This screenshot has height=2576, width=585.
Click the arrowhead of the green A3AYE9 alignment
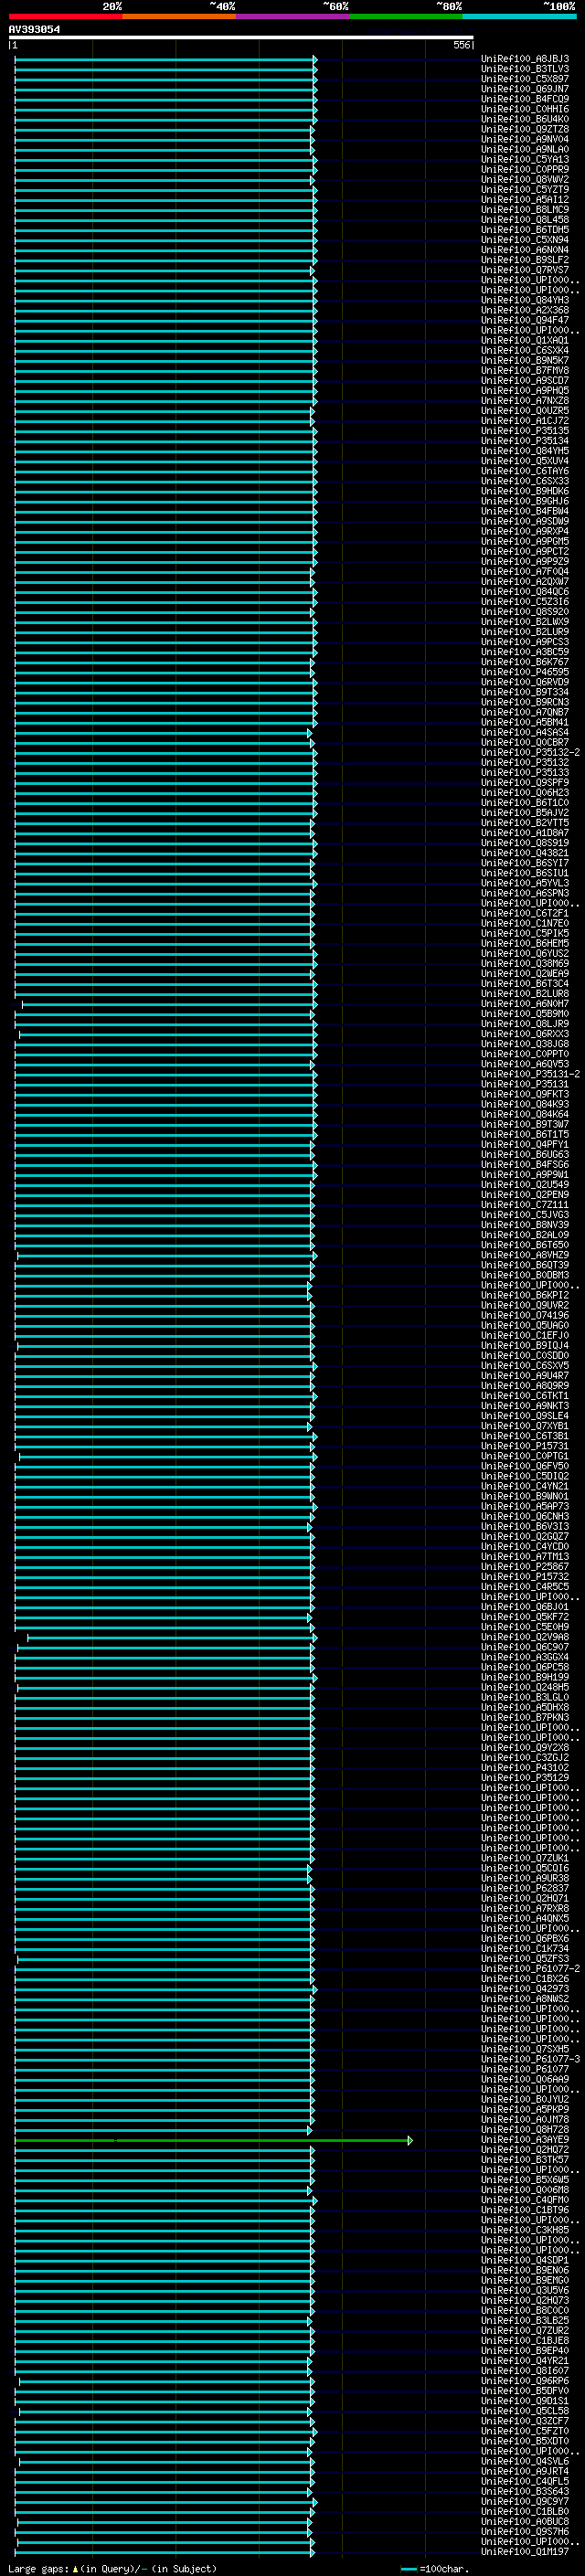click(x=410, y=2140)
